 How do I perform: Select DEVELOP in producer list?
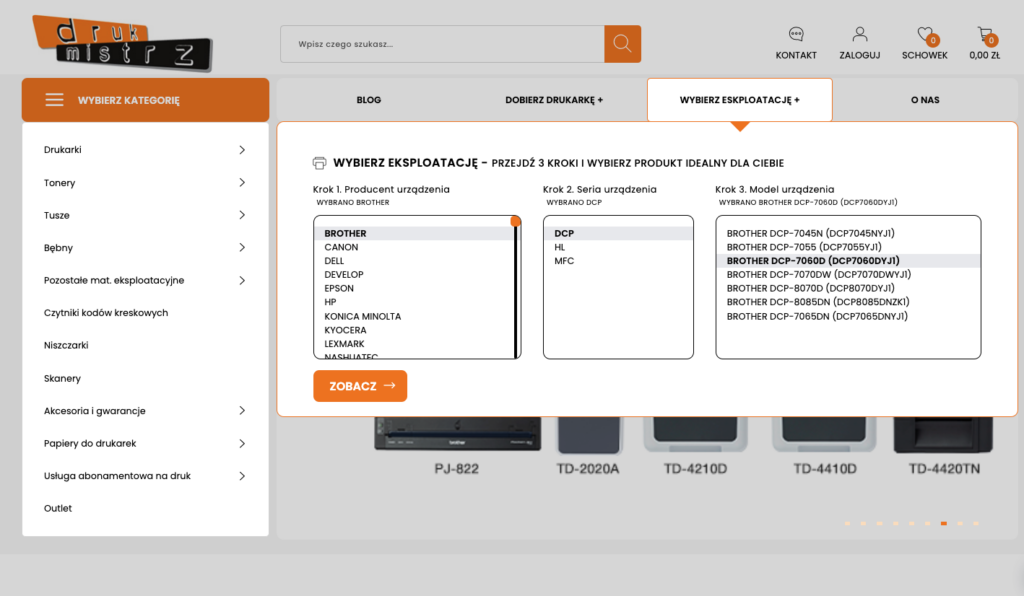pyautogui.click(x=344, y=274)
